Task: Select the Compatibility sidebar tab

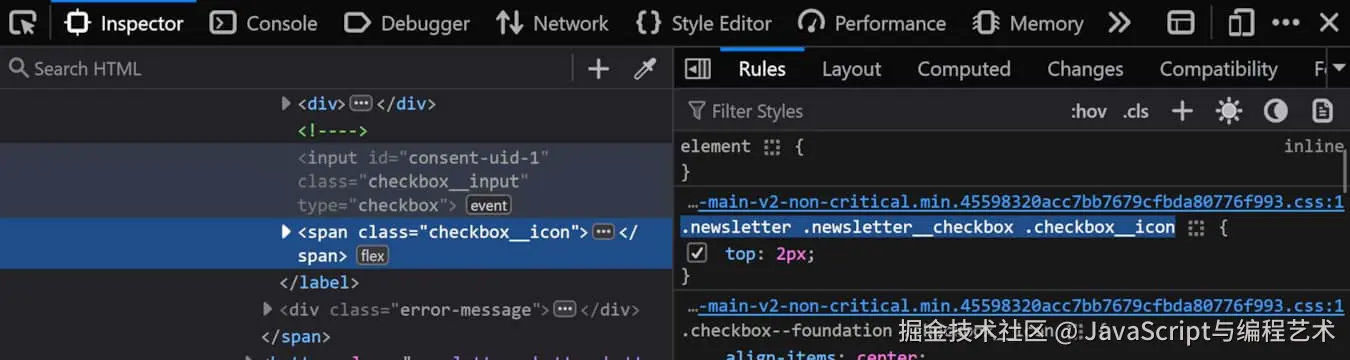Action: coord(1218,68)
